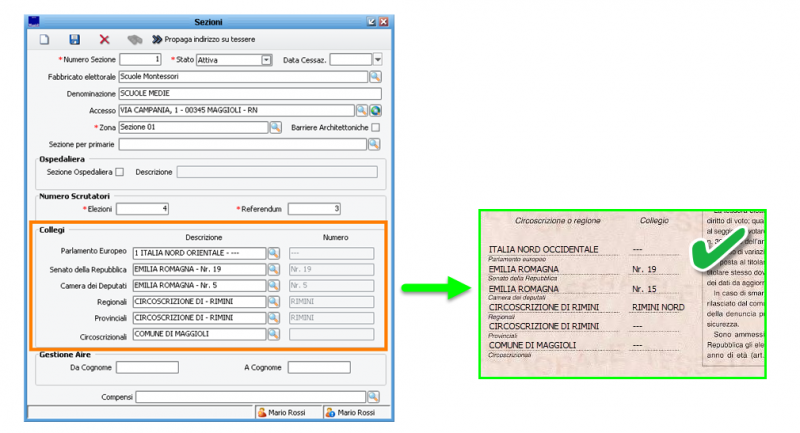
Task: Toggle Sezione Ospedaliera checkbox
Action: point(119,172)
